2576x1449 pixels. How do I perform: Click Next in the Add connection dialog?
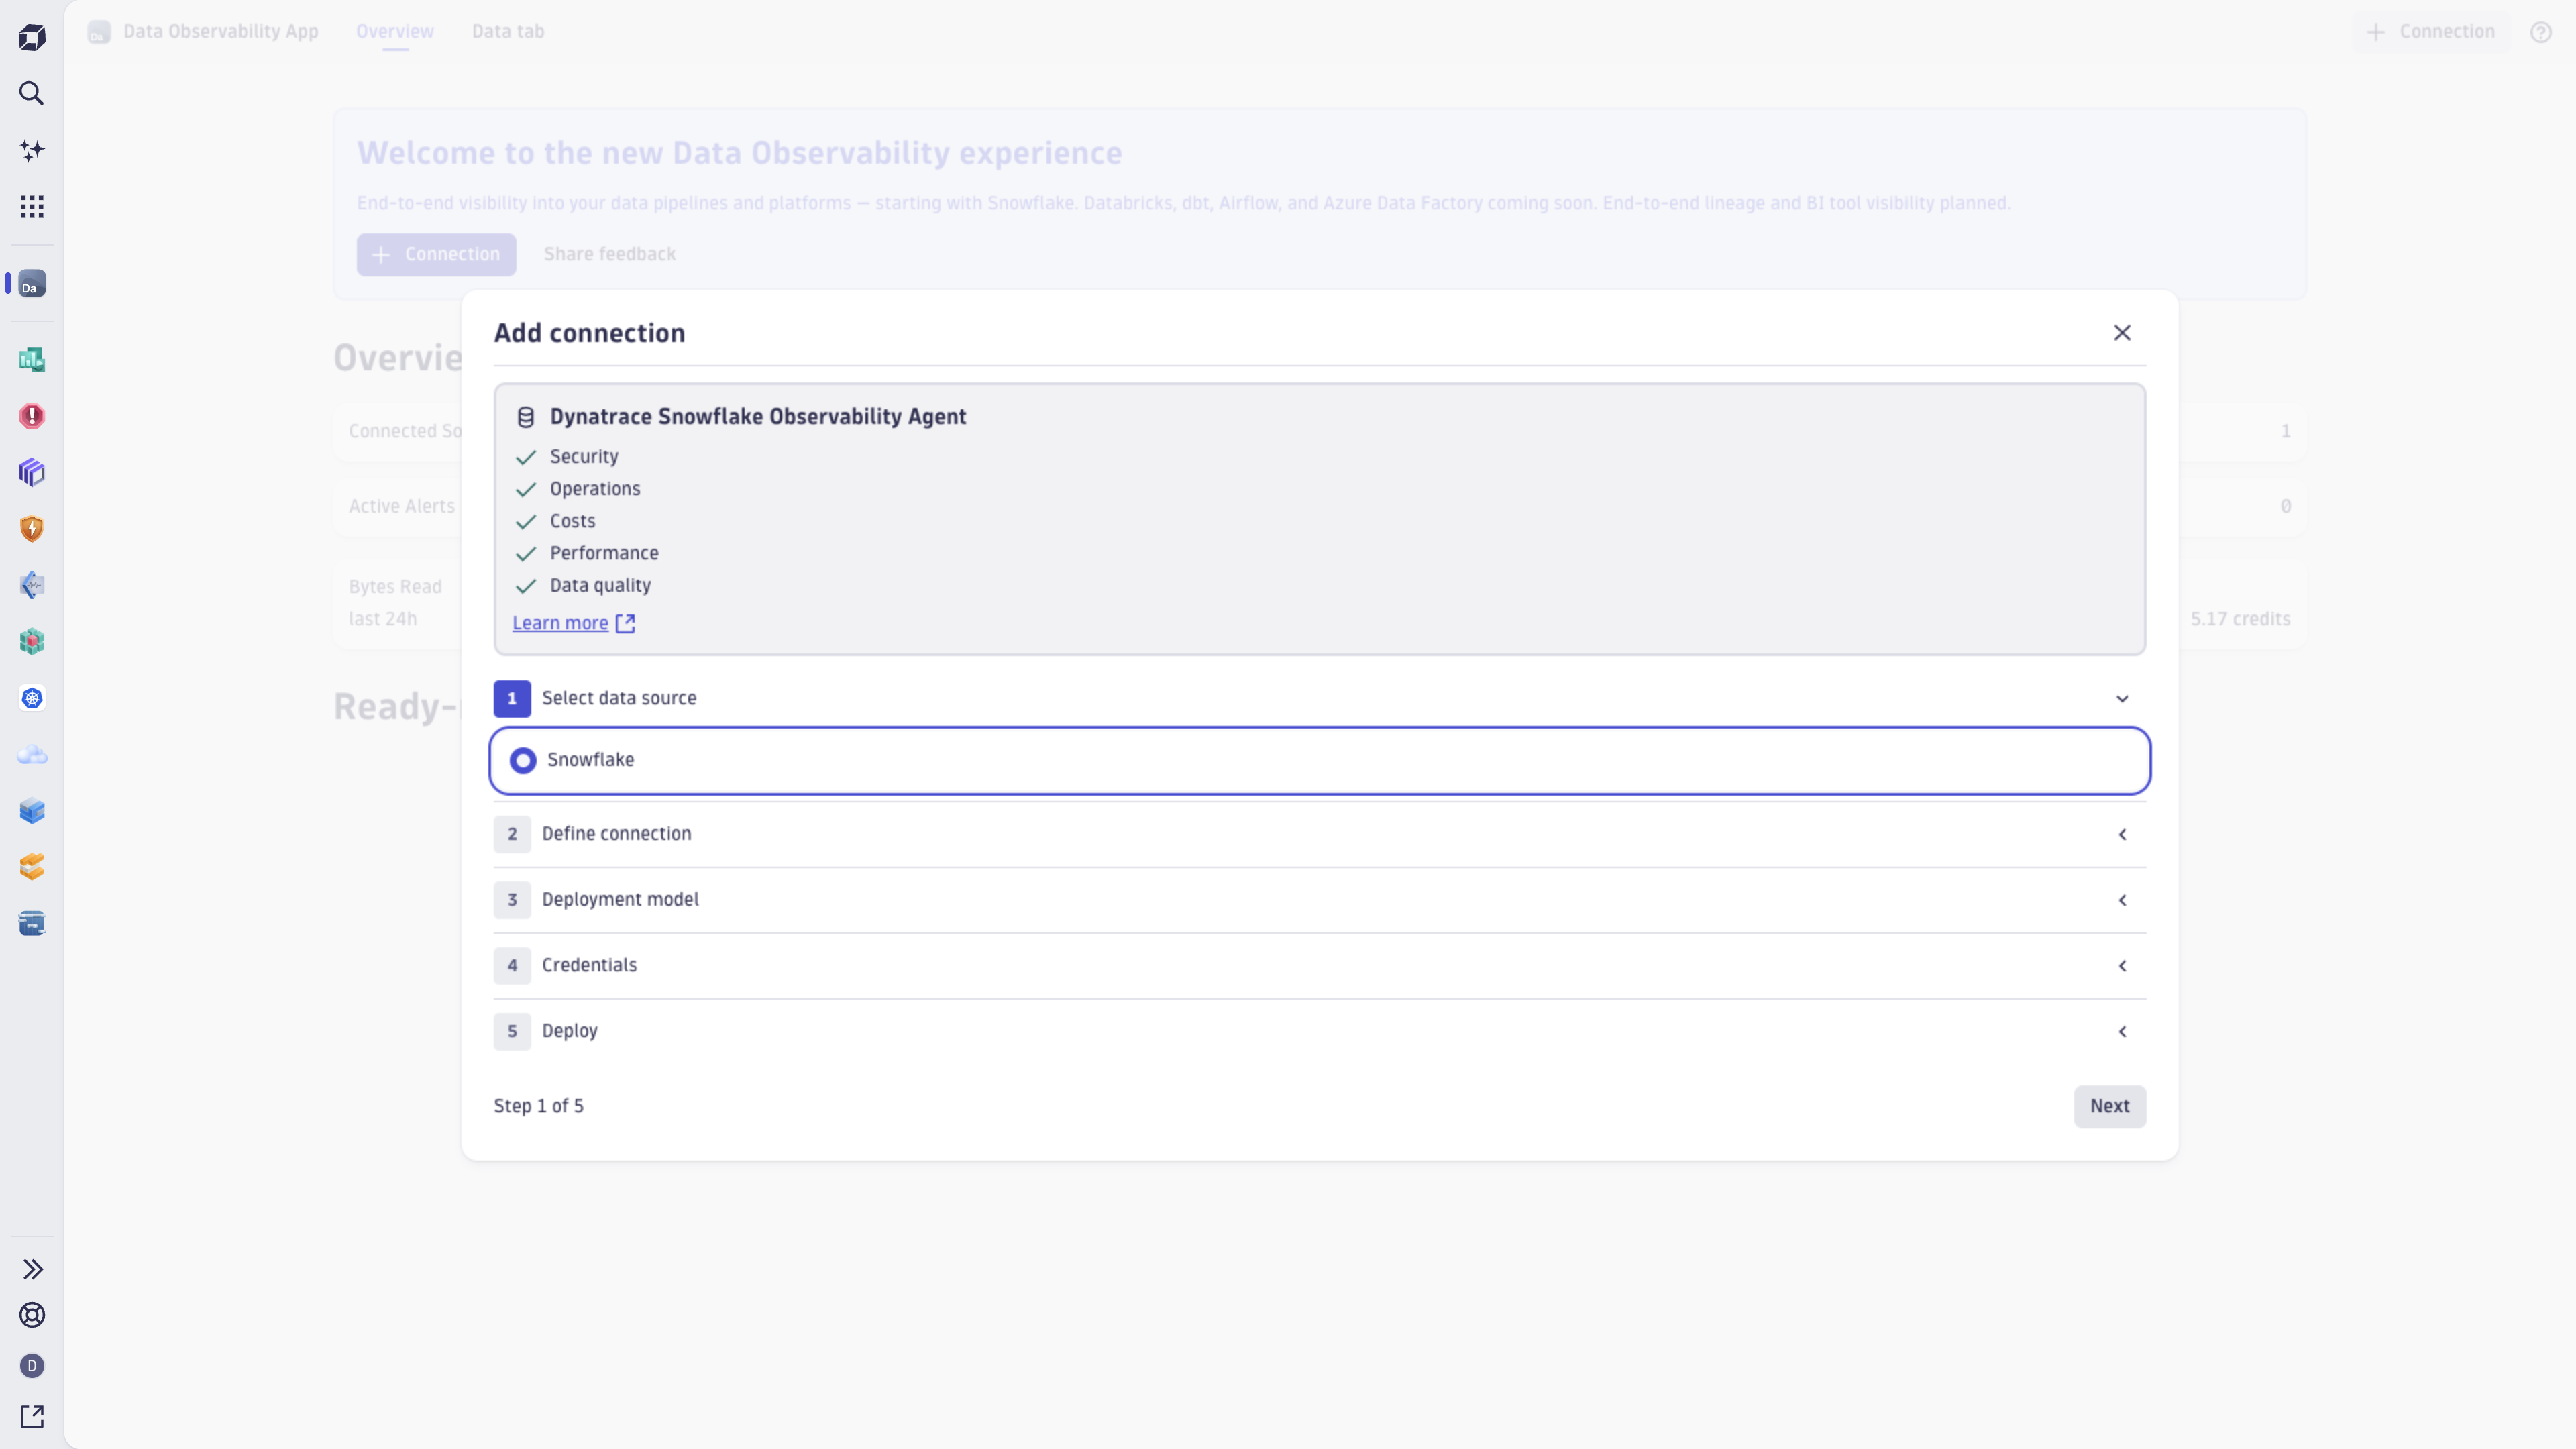pos(2110,1106)
